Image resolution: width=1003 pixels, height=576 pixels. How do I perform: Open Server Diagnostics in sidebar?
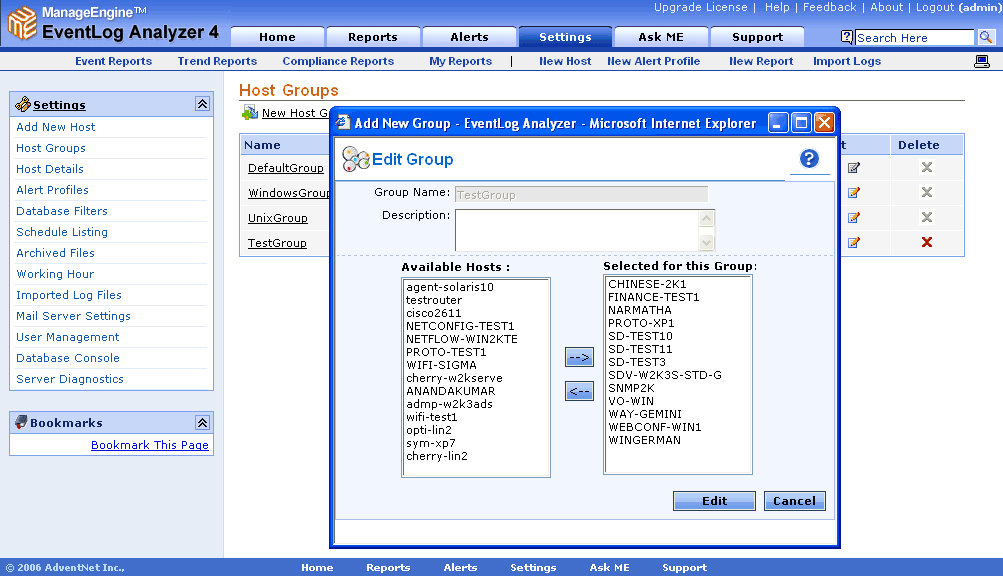tap(70, 379)
